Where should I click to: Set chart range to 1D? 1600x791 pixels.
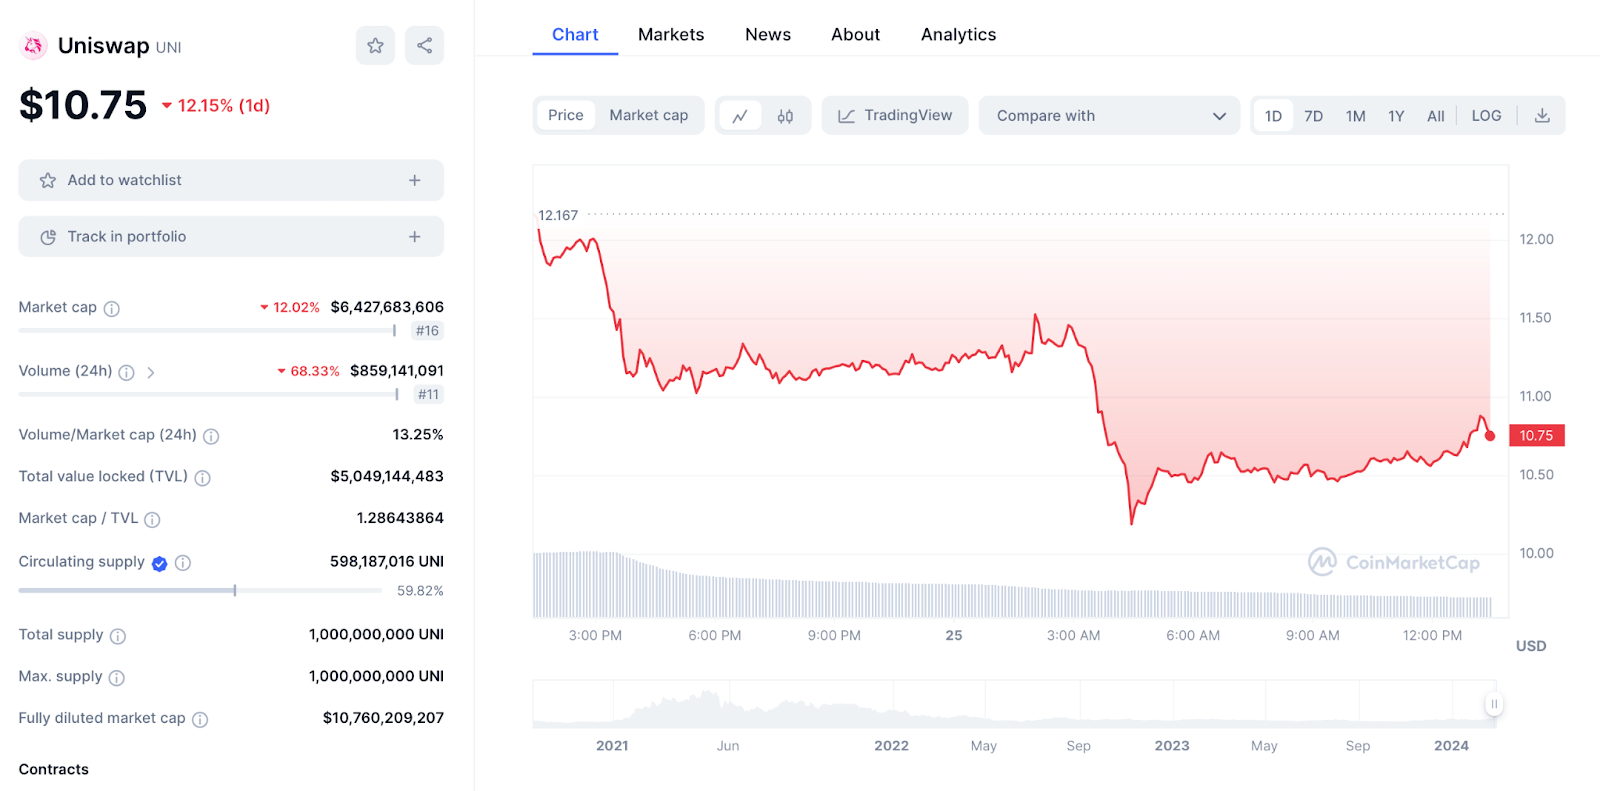[1273, 116]
